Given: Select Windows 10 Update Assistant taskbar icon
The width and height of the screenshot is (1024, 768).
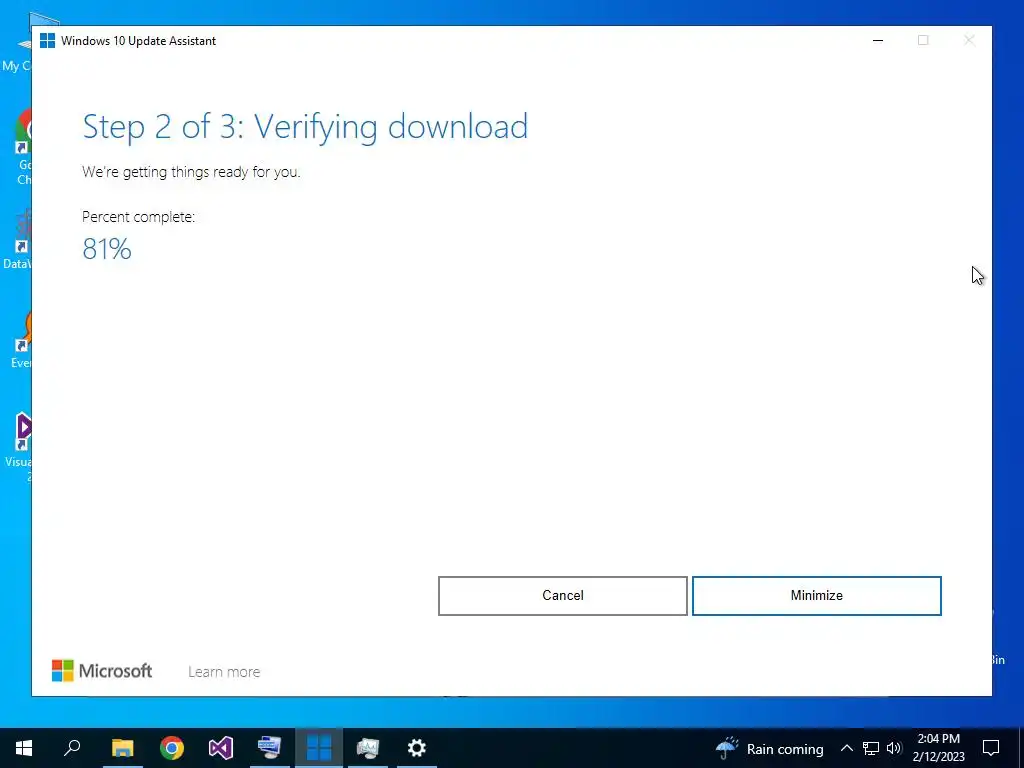Looking at the screenshot, I should pyautogui.click(x=319, y=748).
